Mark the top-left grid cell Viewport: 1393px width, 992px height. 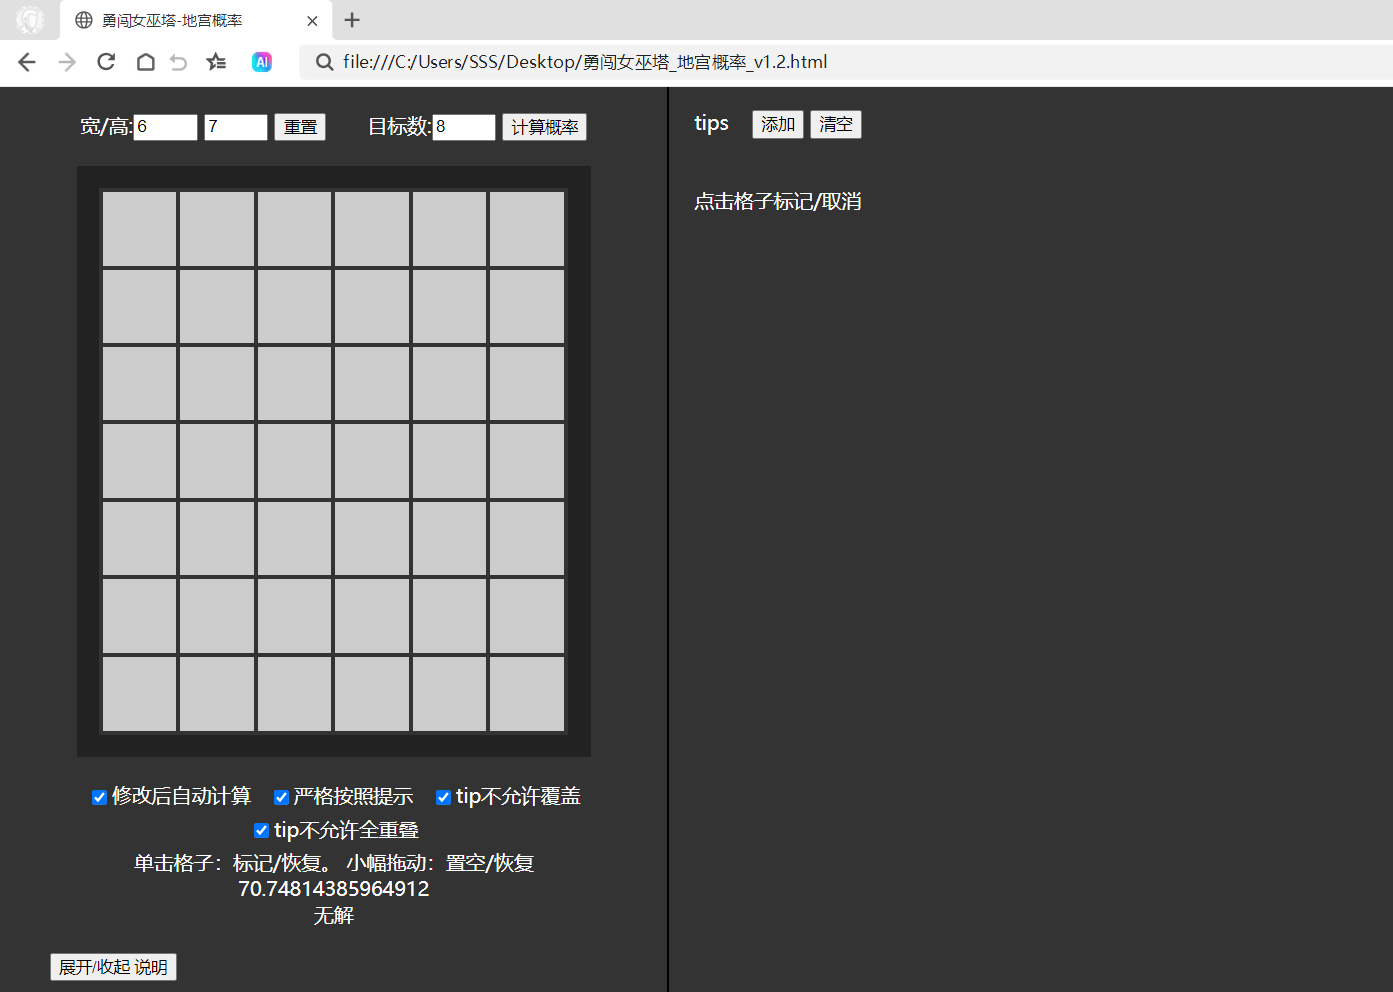(x=139, y=229)
